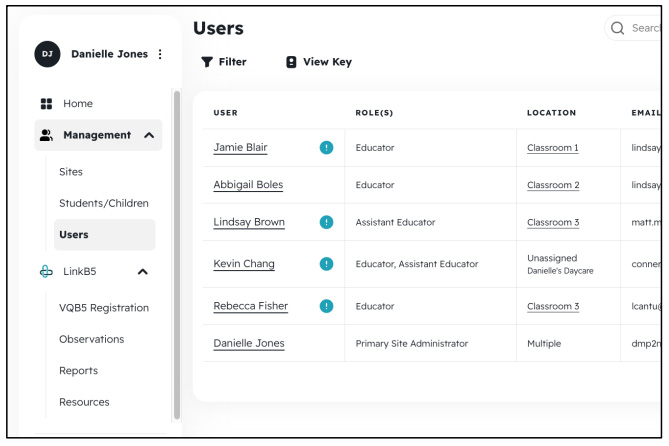Viewport: 669px width, 446px height.
Task: Open the Classroom 2 location link
Action: [553, 185]
